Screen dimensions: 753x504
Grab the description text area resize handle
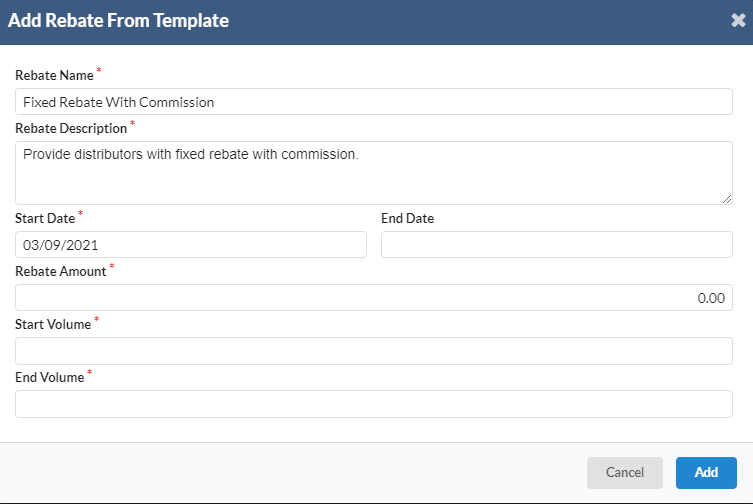[727, 199]
